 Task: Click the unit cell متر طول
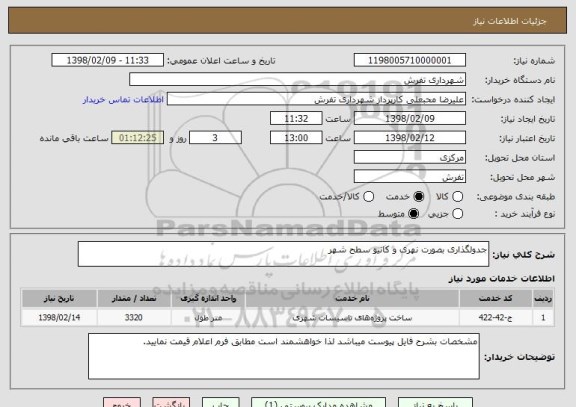[208, 317]
